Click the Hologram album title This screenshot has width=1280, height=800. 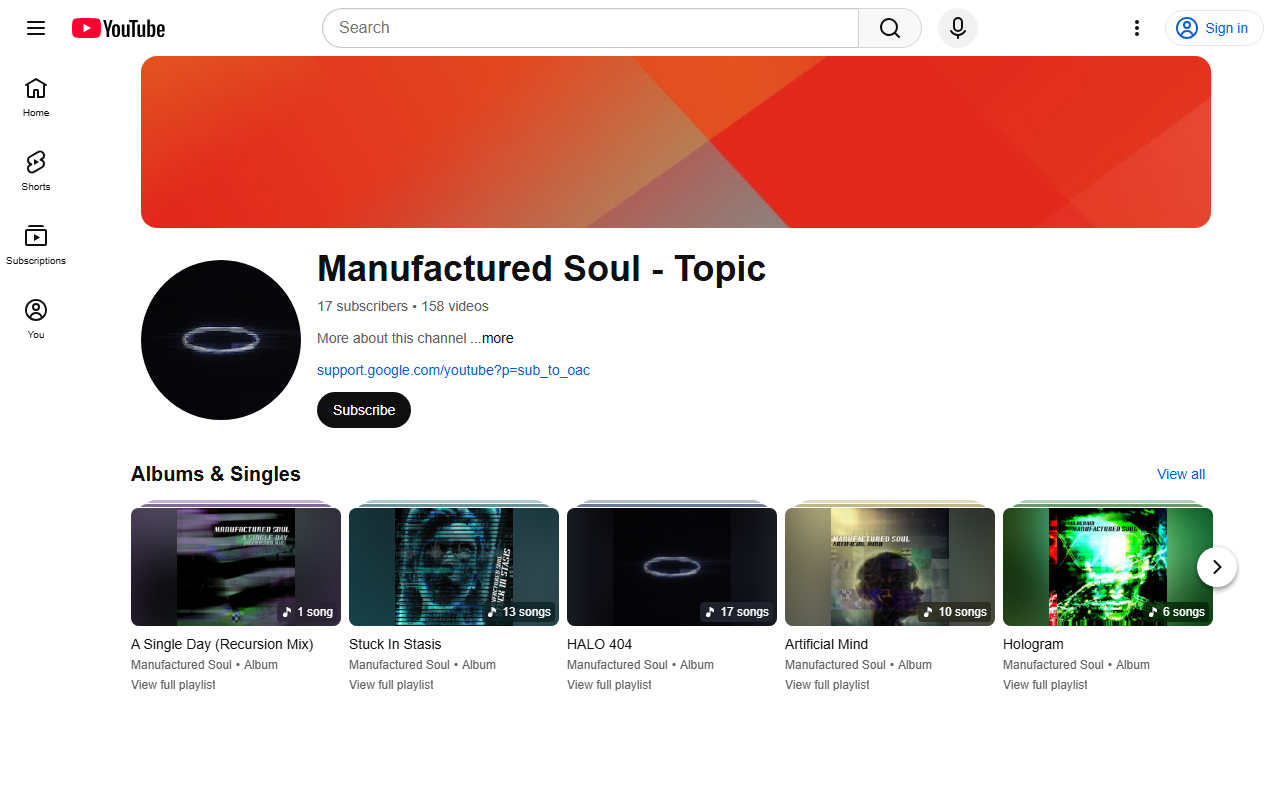[x=1033, y=644]
